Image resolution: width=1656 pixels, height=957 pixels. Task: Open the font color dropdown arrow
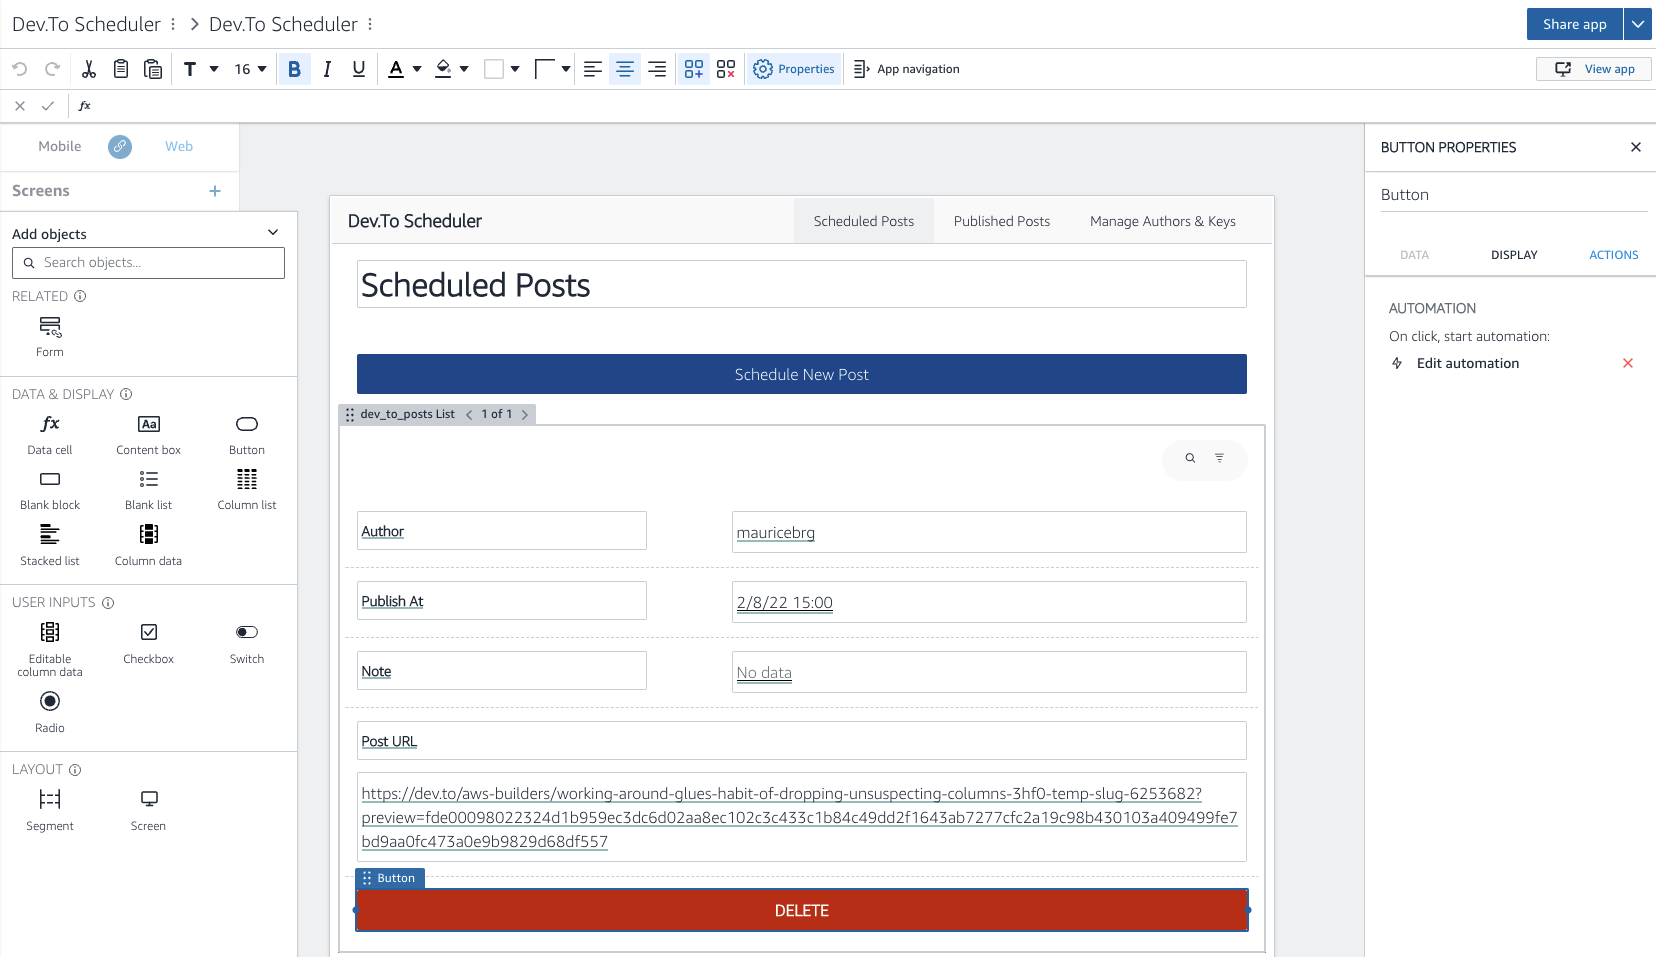[x=417, y=69]
